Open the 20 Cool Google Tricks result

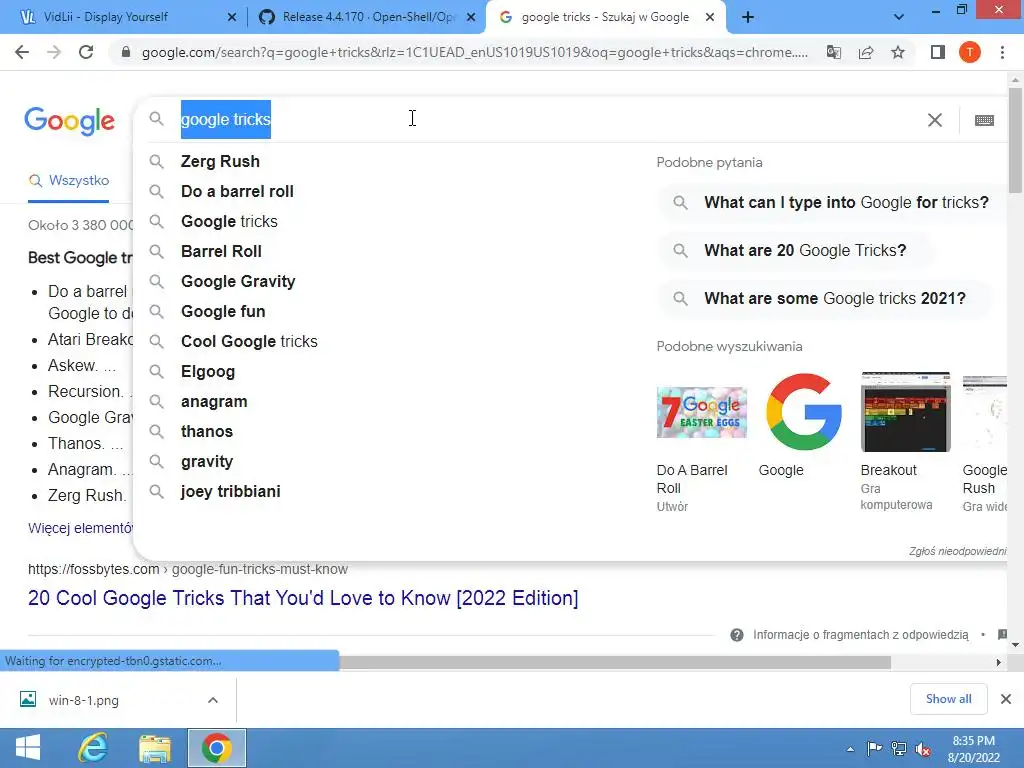click(x=303, y=598)
